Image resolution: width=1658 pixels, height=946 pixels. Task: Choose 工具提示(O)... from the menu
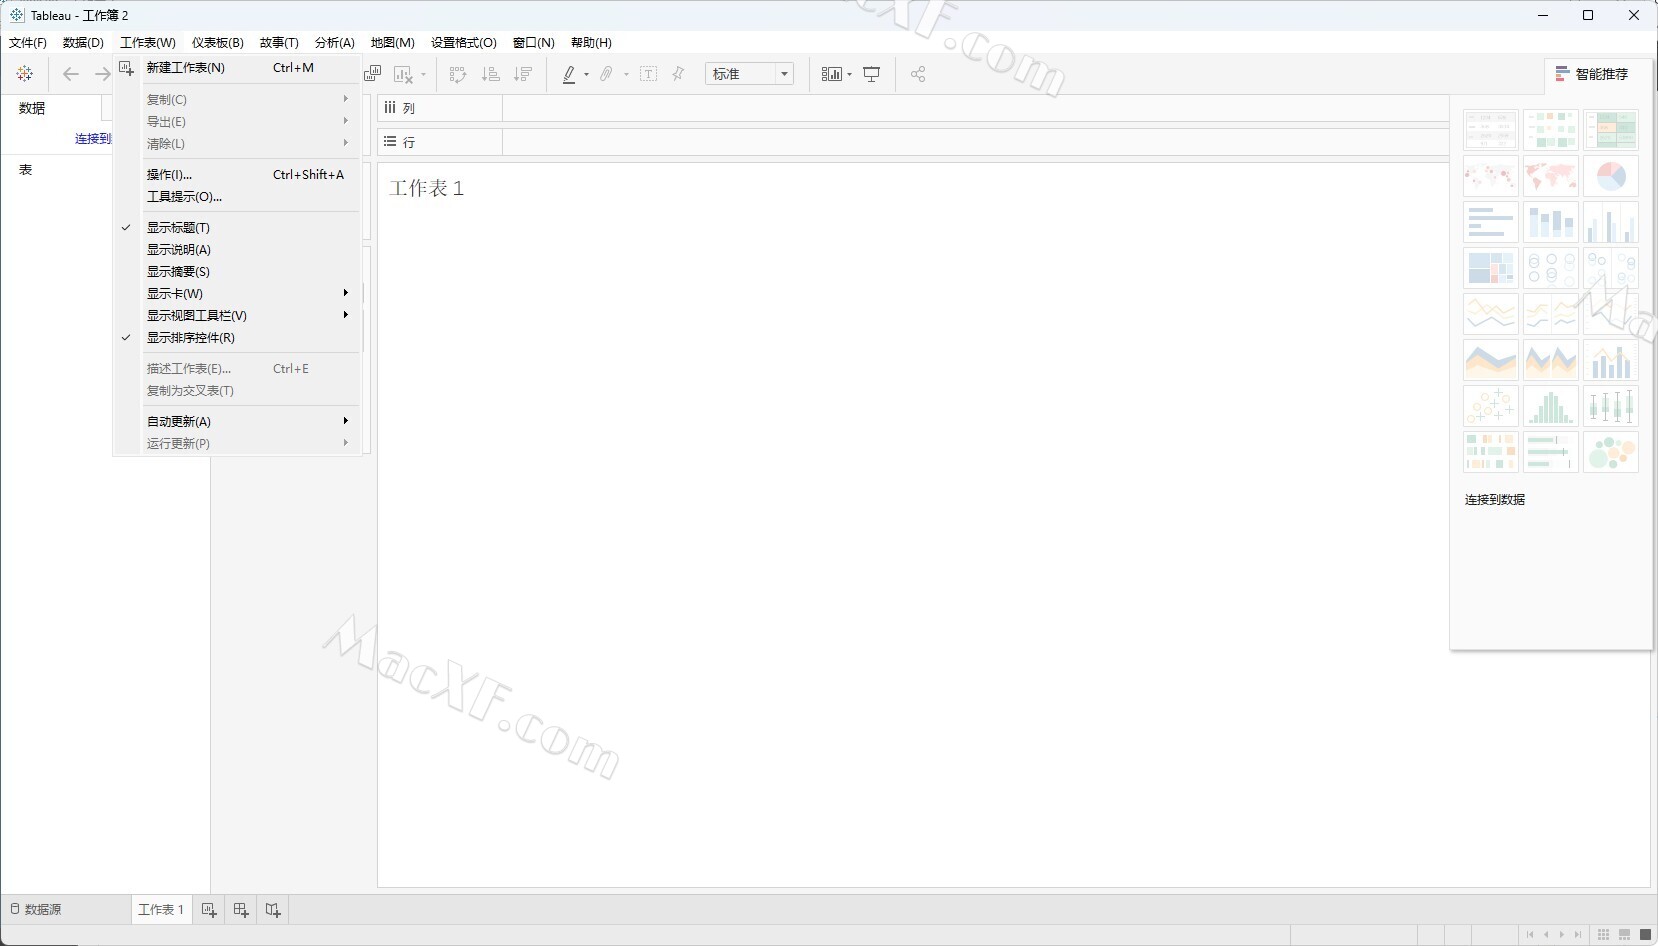pyautogui.click(x=237, y=197)
